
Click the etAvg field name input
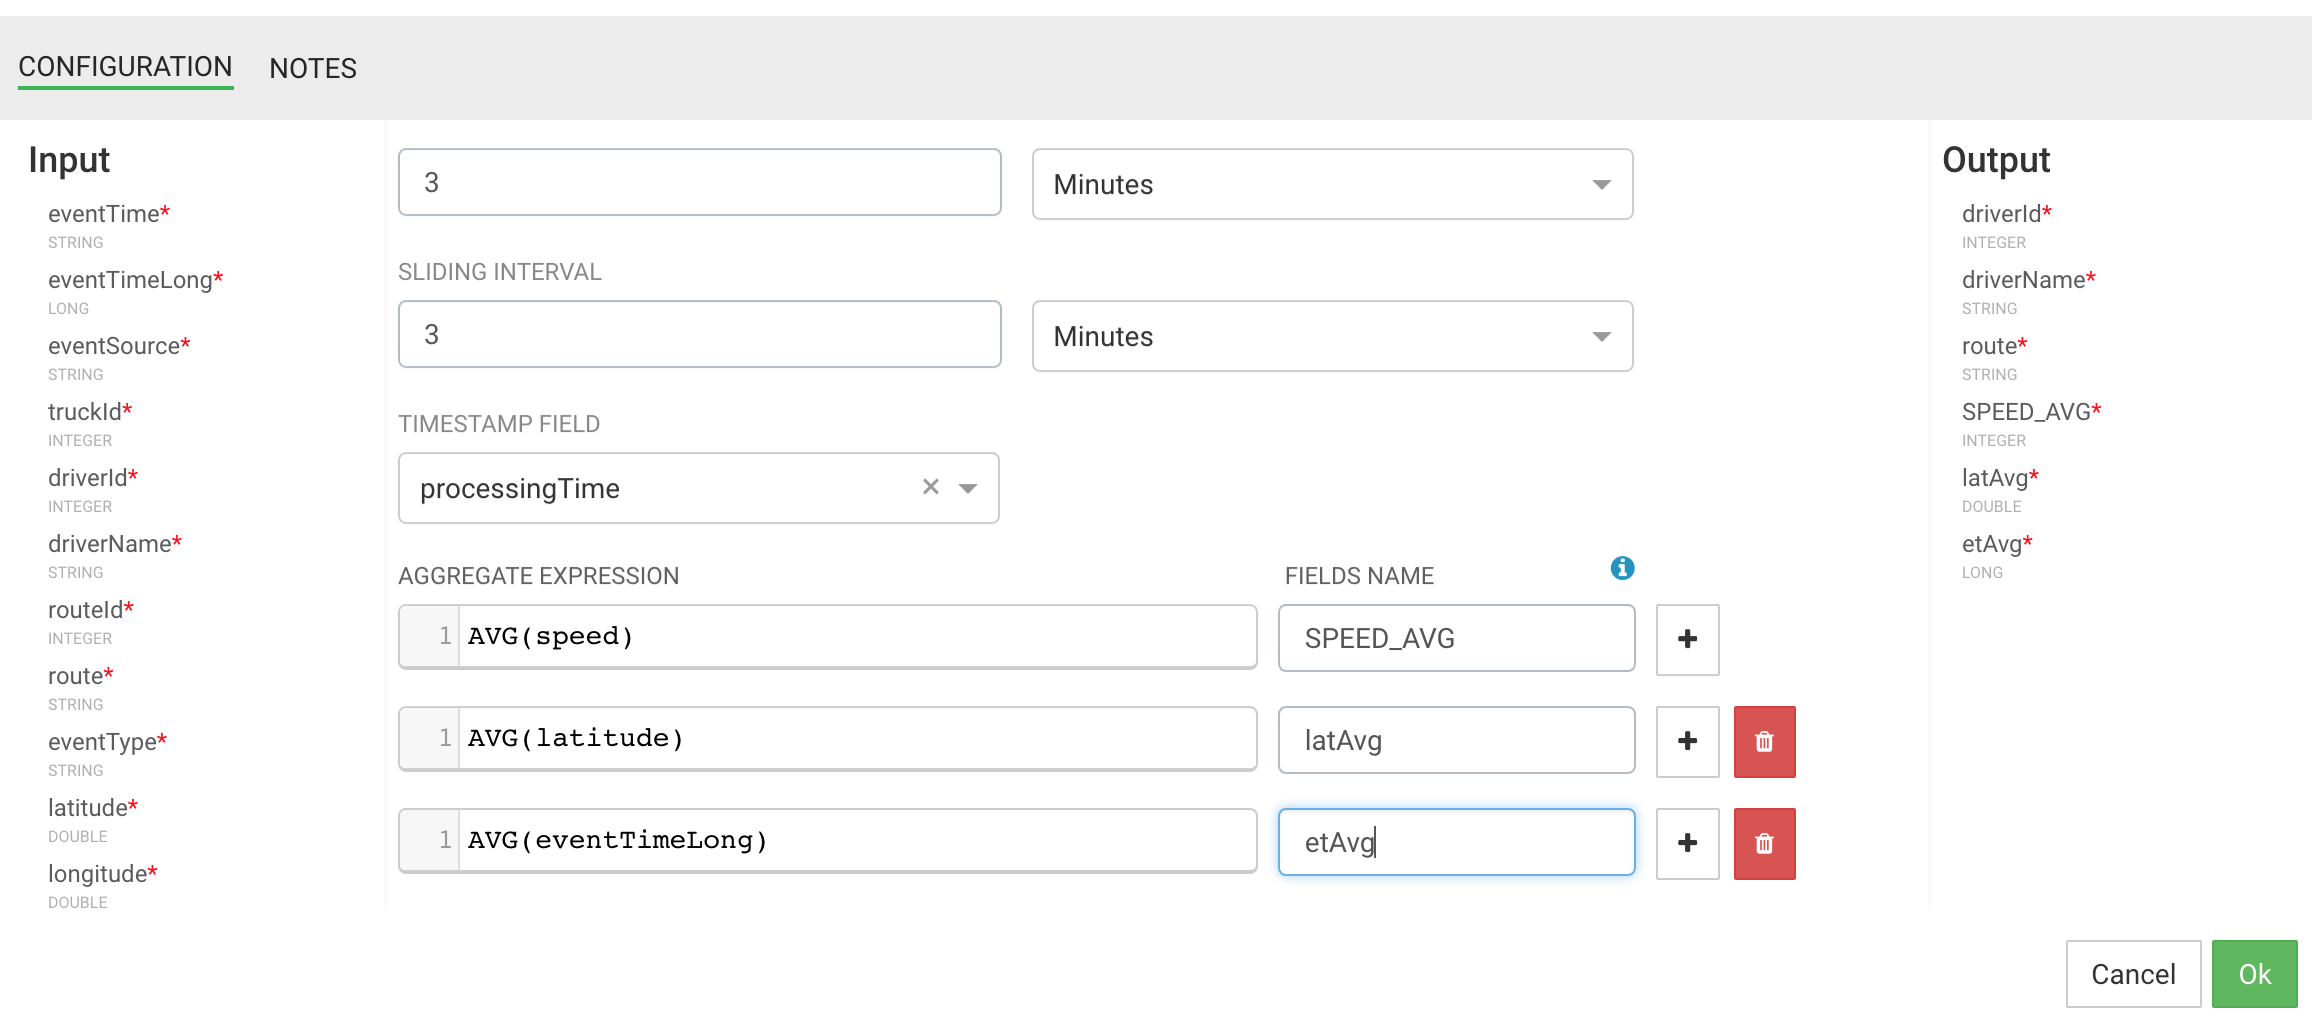[1456, 842]
